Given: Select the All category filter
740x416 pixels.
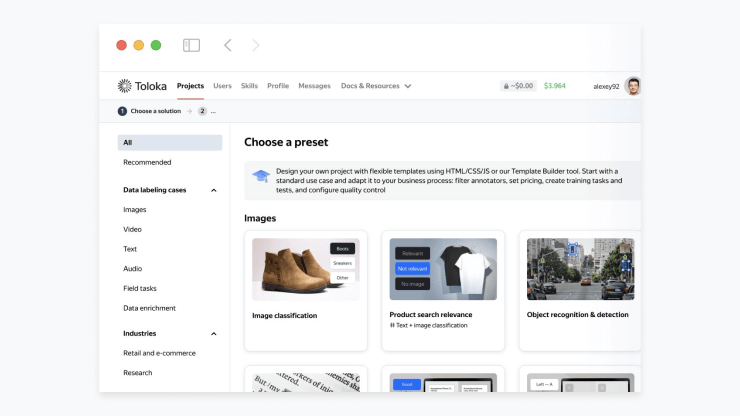Looking at the screenshot, I should (170, 143).
